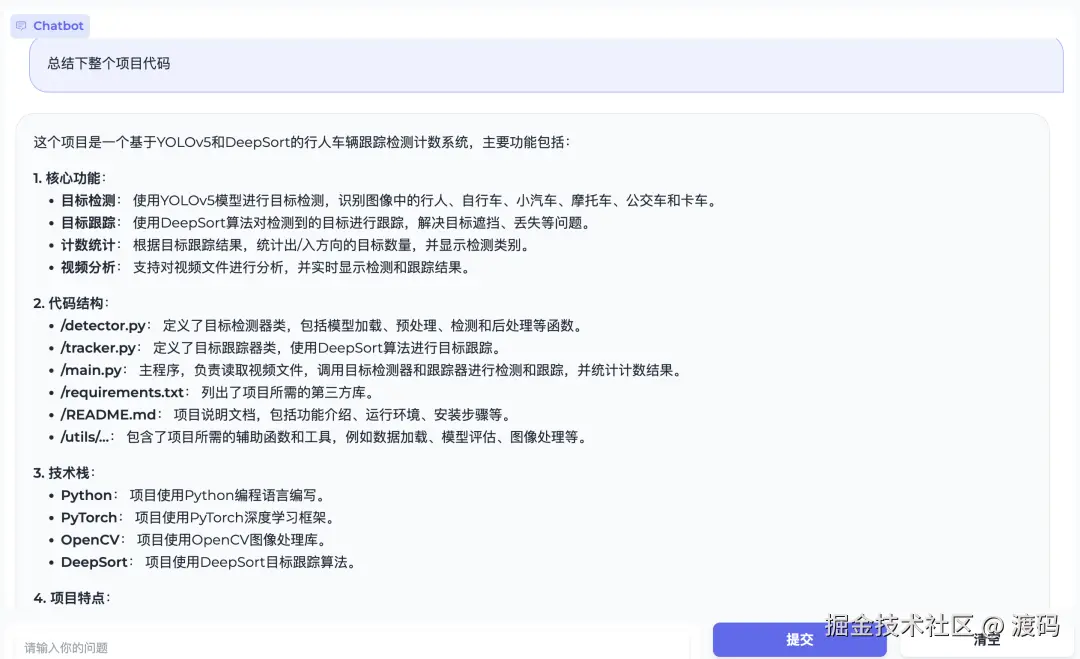Viewport: 1080px width, 659px height.
Task: Click the heading 3. 技术栈
Action: pos(64,473)
